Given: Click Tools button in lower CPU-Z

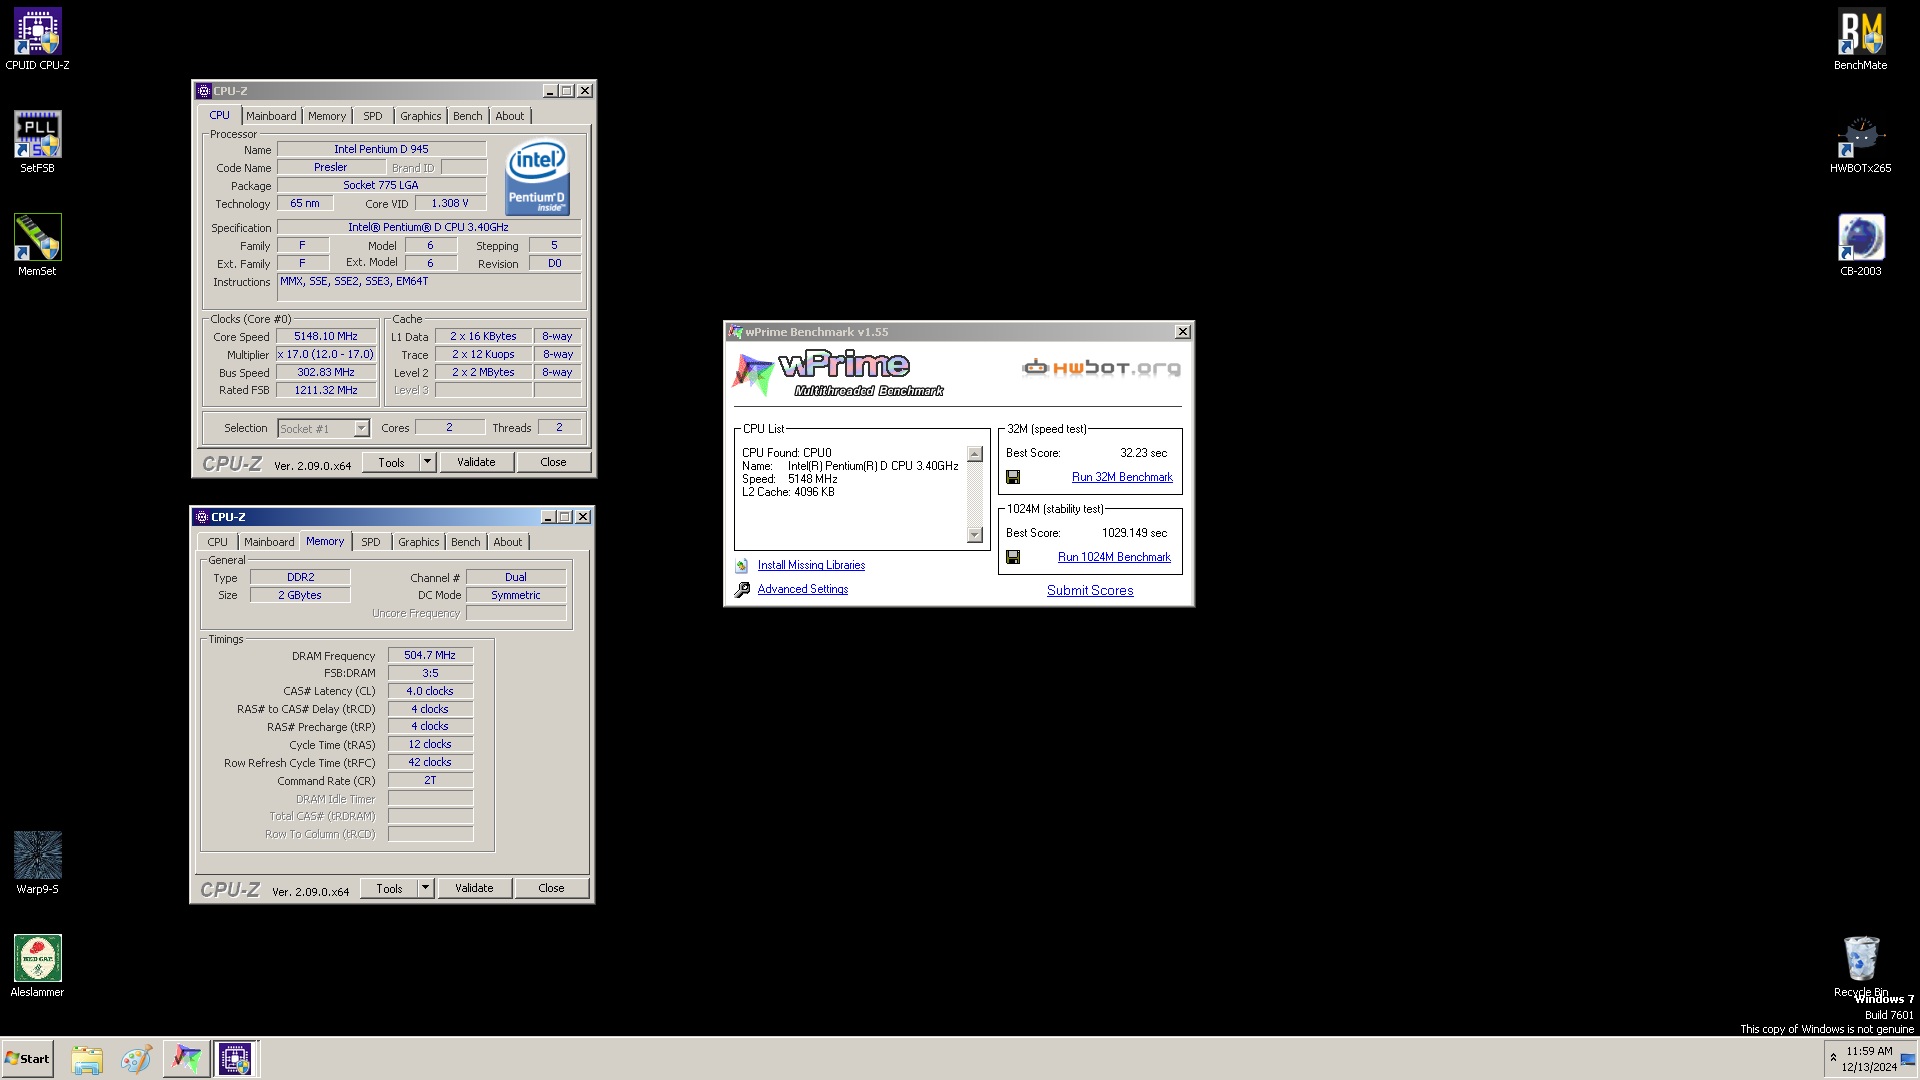Looking at the screenshot, I should [389, 889].
